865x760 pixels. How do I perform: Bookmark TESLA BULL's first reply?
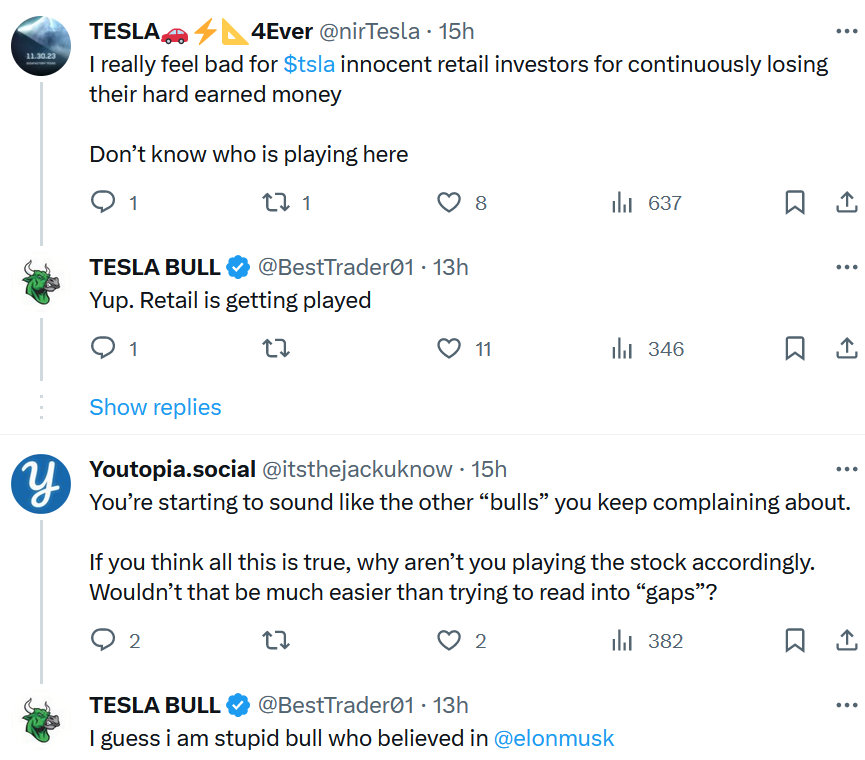[x=795, y=348]
